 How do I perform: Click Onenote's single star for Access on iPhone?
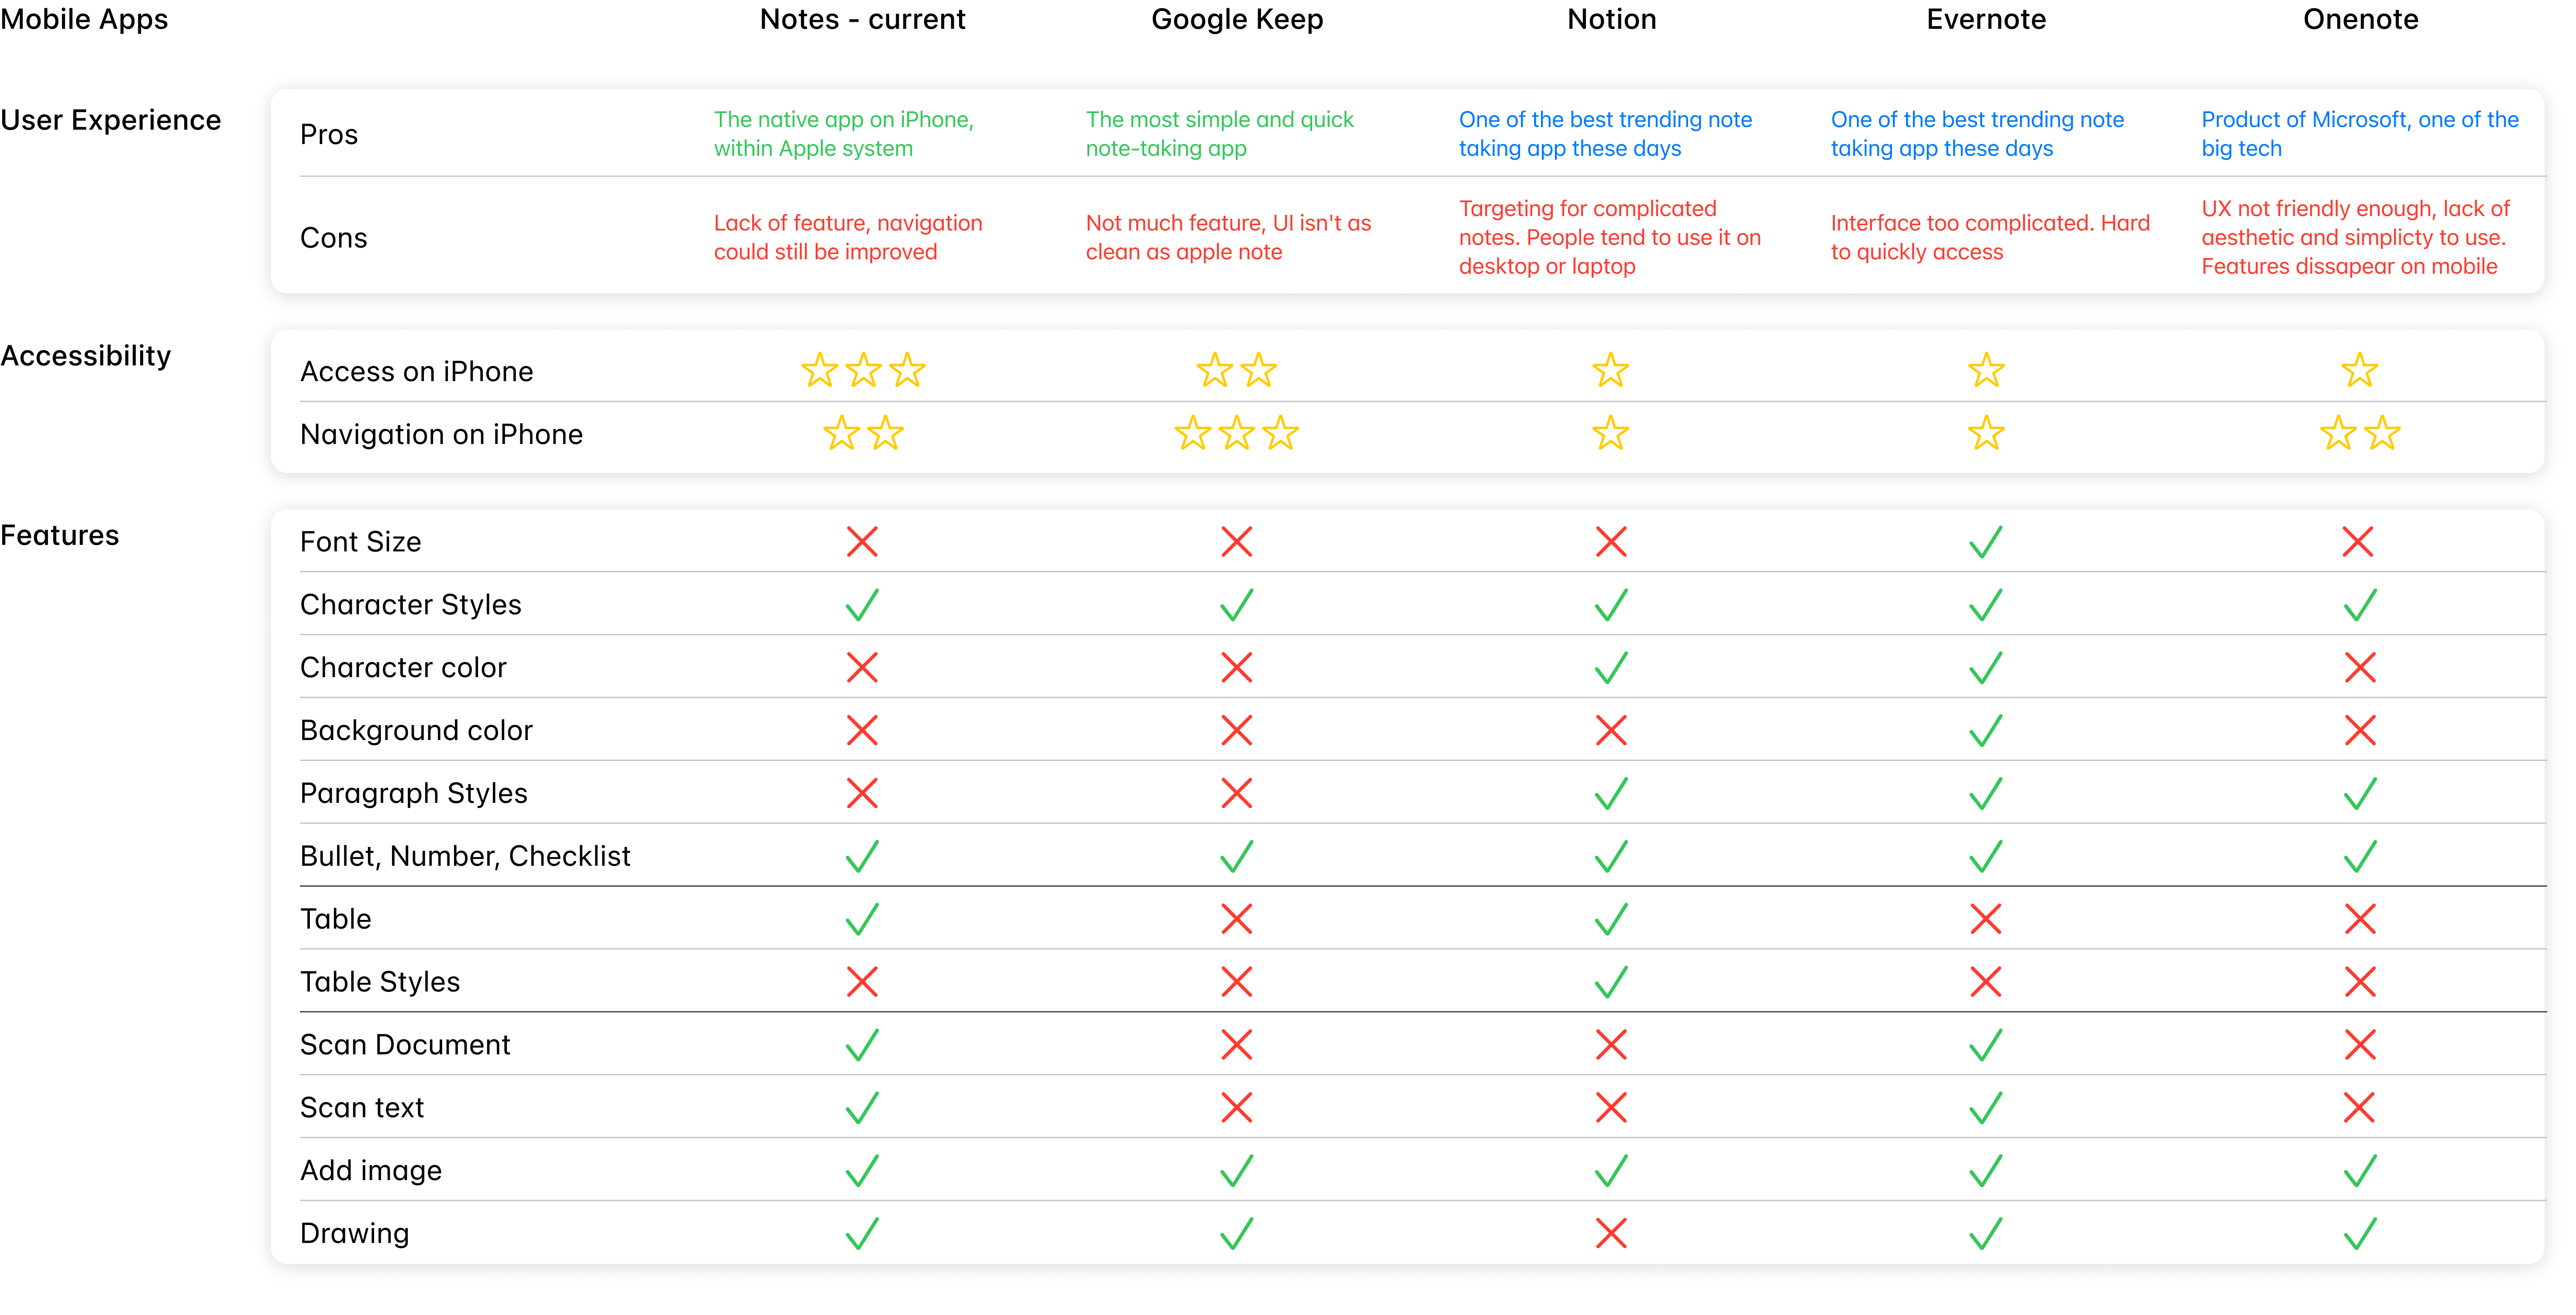click(2359, 371)
